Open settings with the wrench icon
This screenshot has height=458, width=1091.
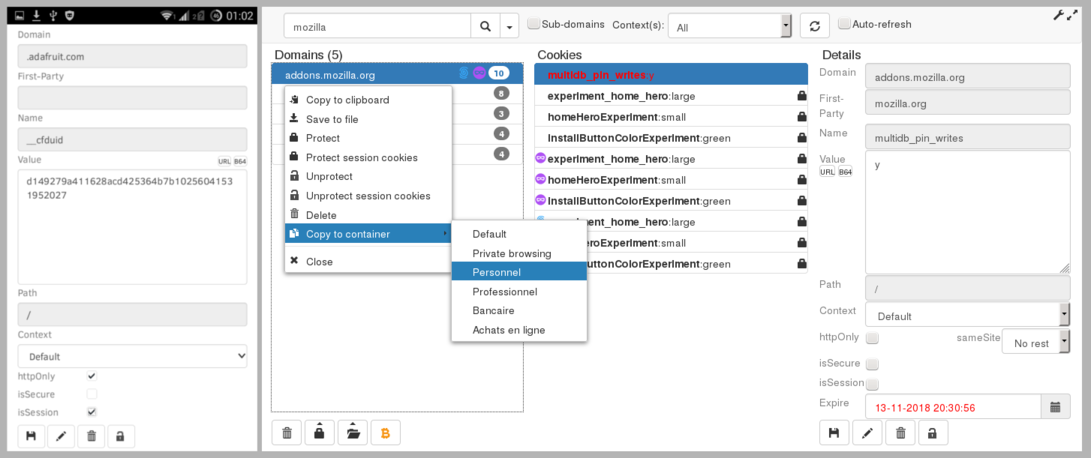(1058, 14)
